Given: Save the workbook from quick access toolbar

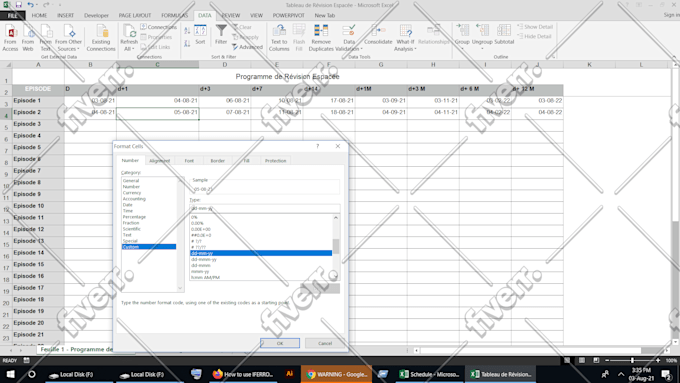Looking at the screenshot, I should [19, 5].
